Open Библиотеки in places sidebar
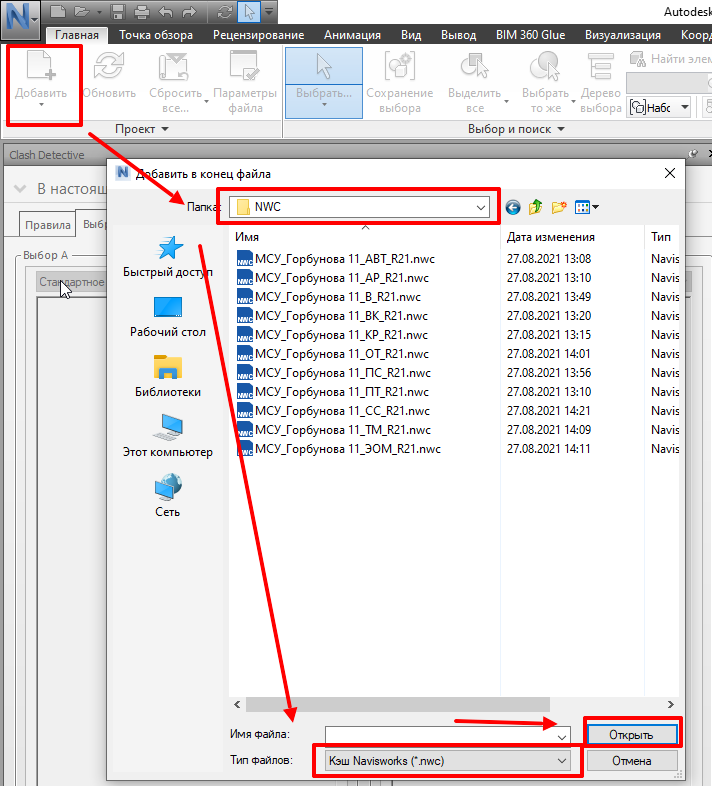 tap(167, 377)
